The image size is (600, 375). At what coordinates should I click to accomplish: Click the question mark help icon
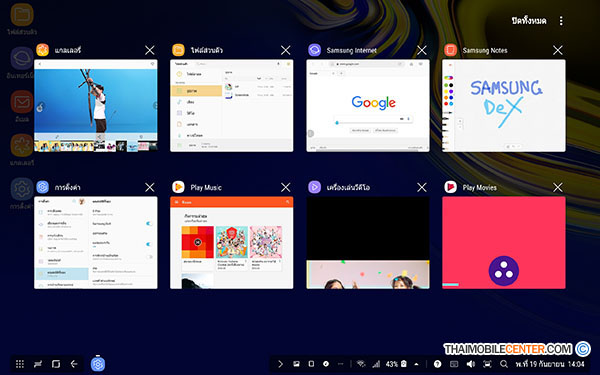437,364
